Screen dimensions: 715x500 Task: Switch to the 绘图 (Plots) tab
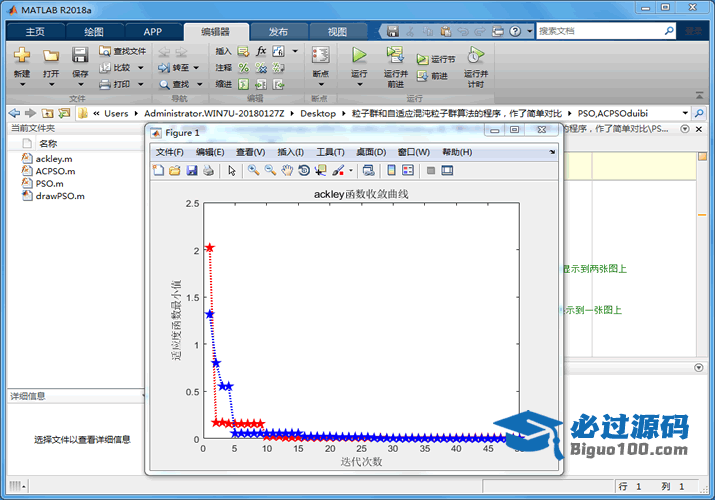94,31
